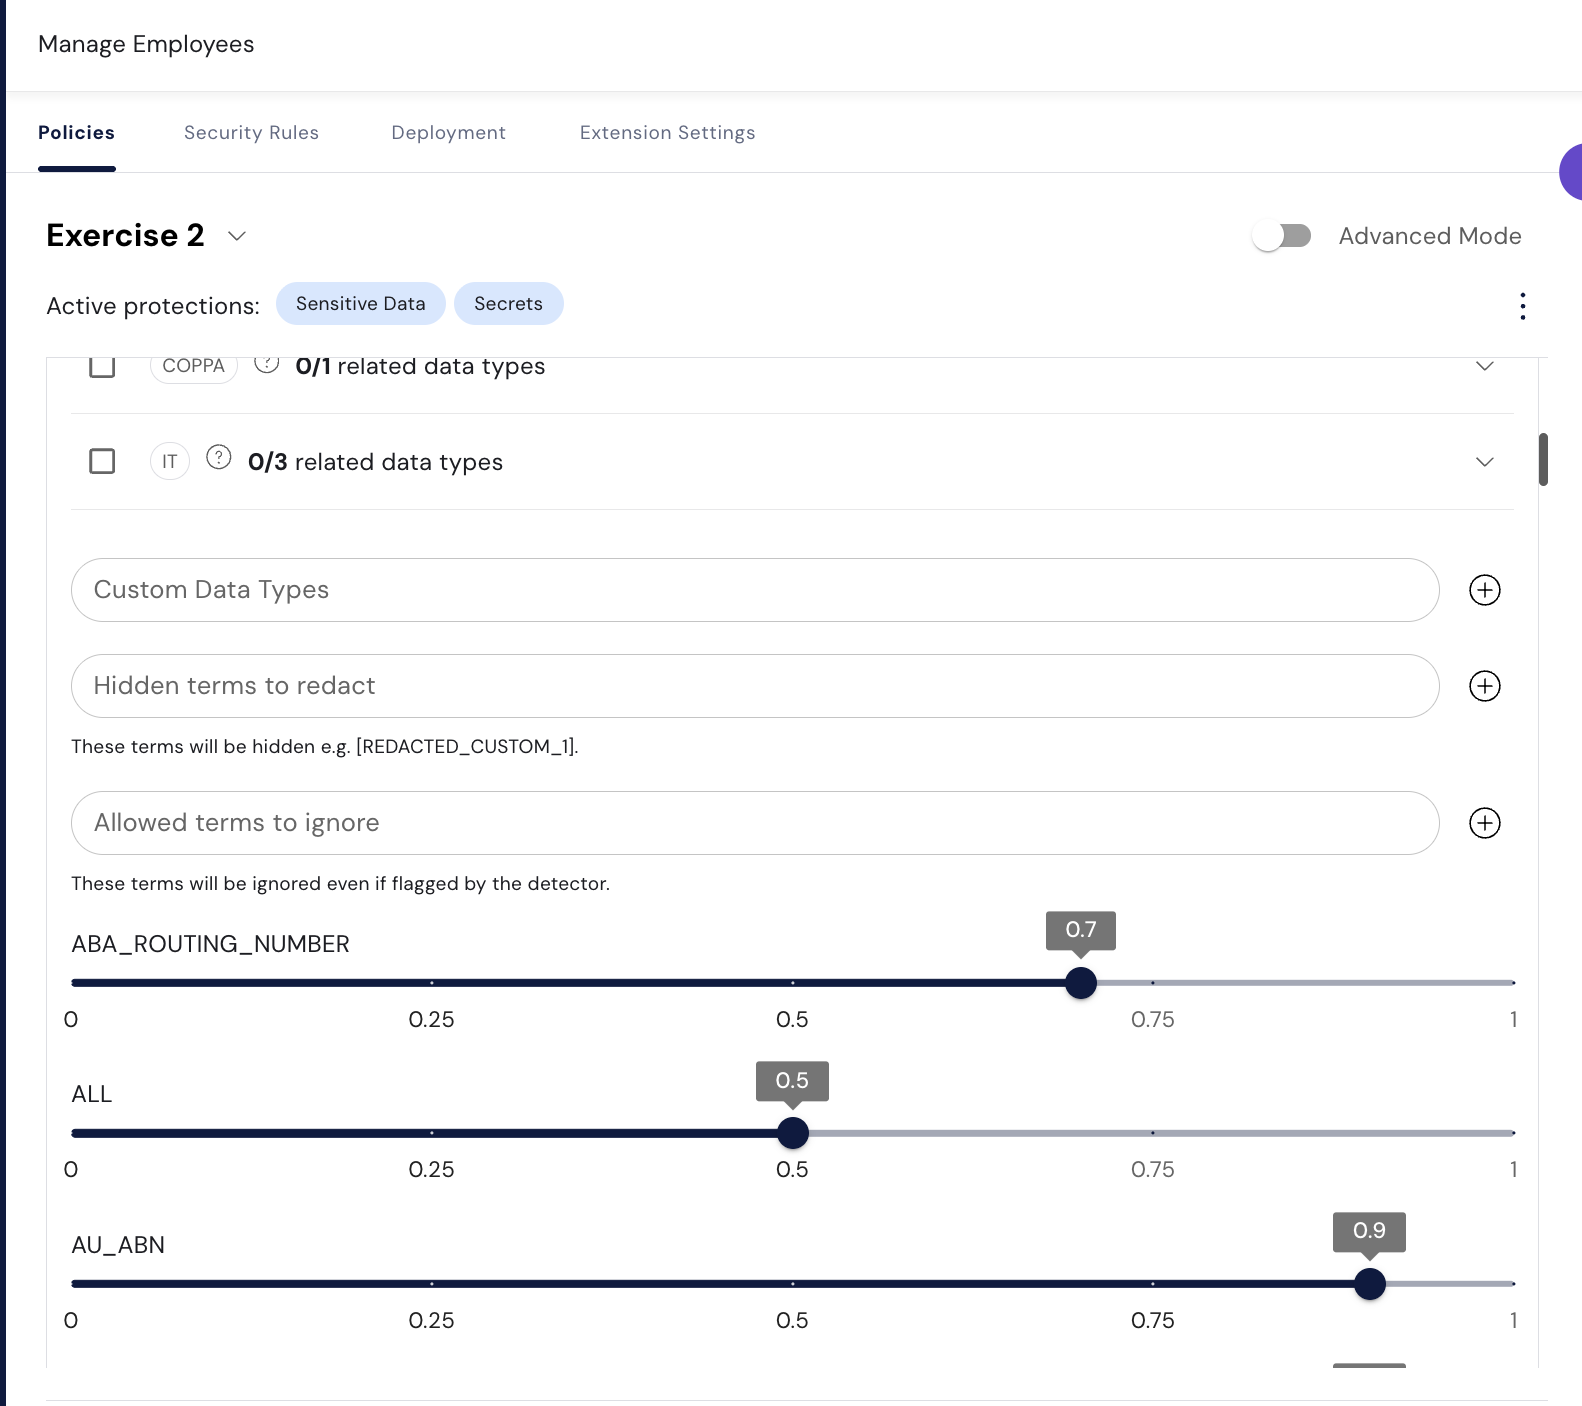
Task: Click the help icon next to IT
Action: point(218,458)
